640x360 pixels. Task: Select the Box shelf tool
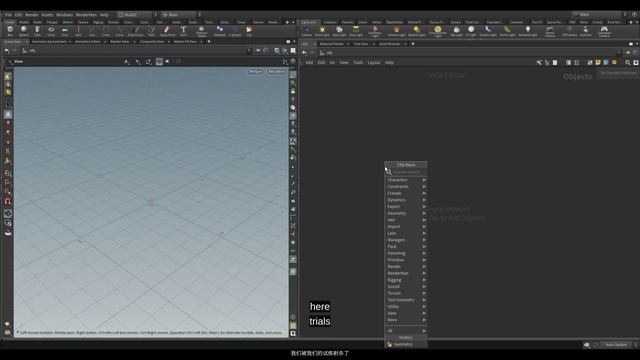[x=10, y=31]
